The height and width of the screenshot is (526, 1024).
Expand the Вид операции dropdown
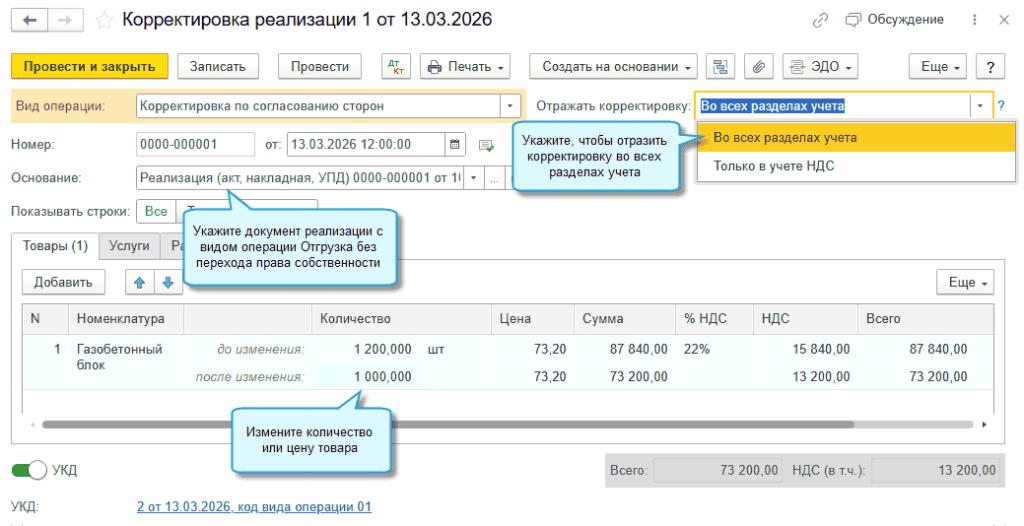pyautogui.click(x=511, y=106)
